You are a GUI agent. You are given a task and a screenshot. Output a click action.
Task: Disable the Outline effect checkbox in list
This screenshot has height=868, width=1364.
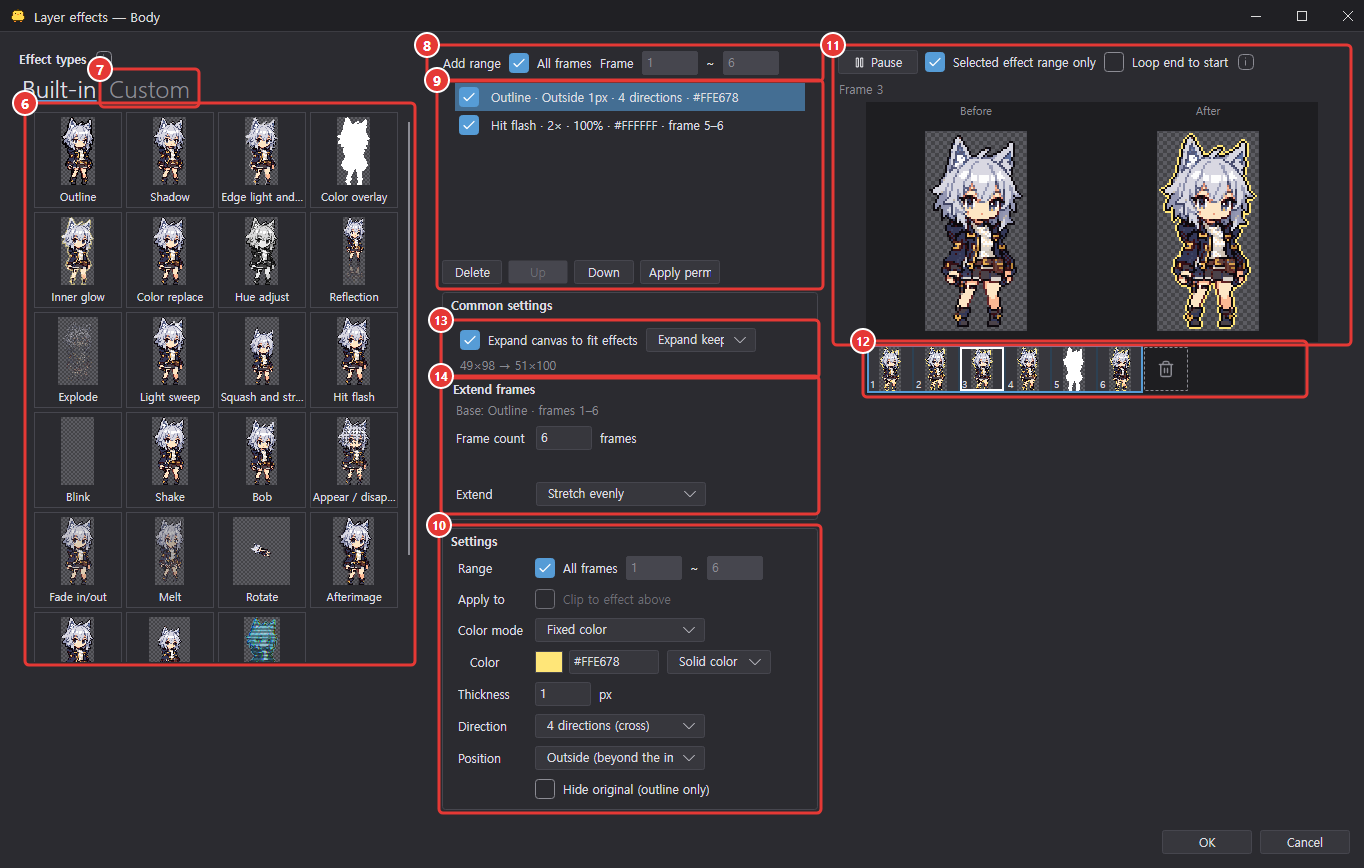point(469,97)
